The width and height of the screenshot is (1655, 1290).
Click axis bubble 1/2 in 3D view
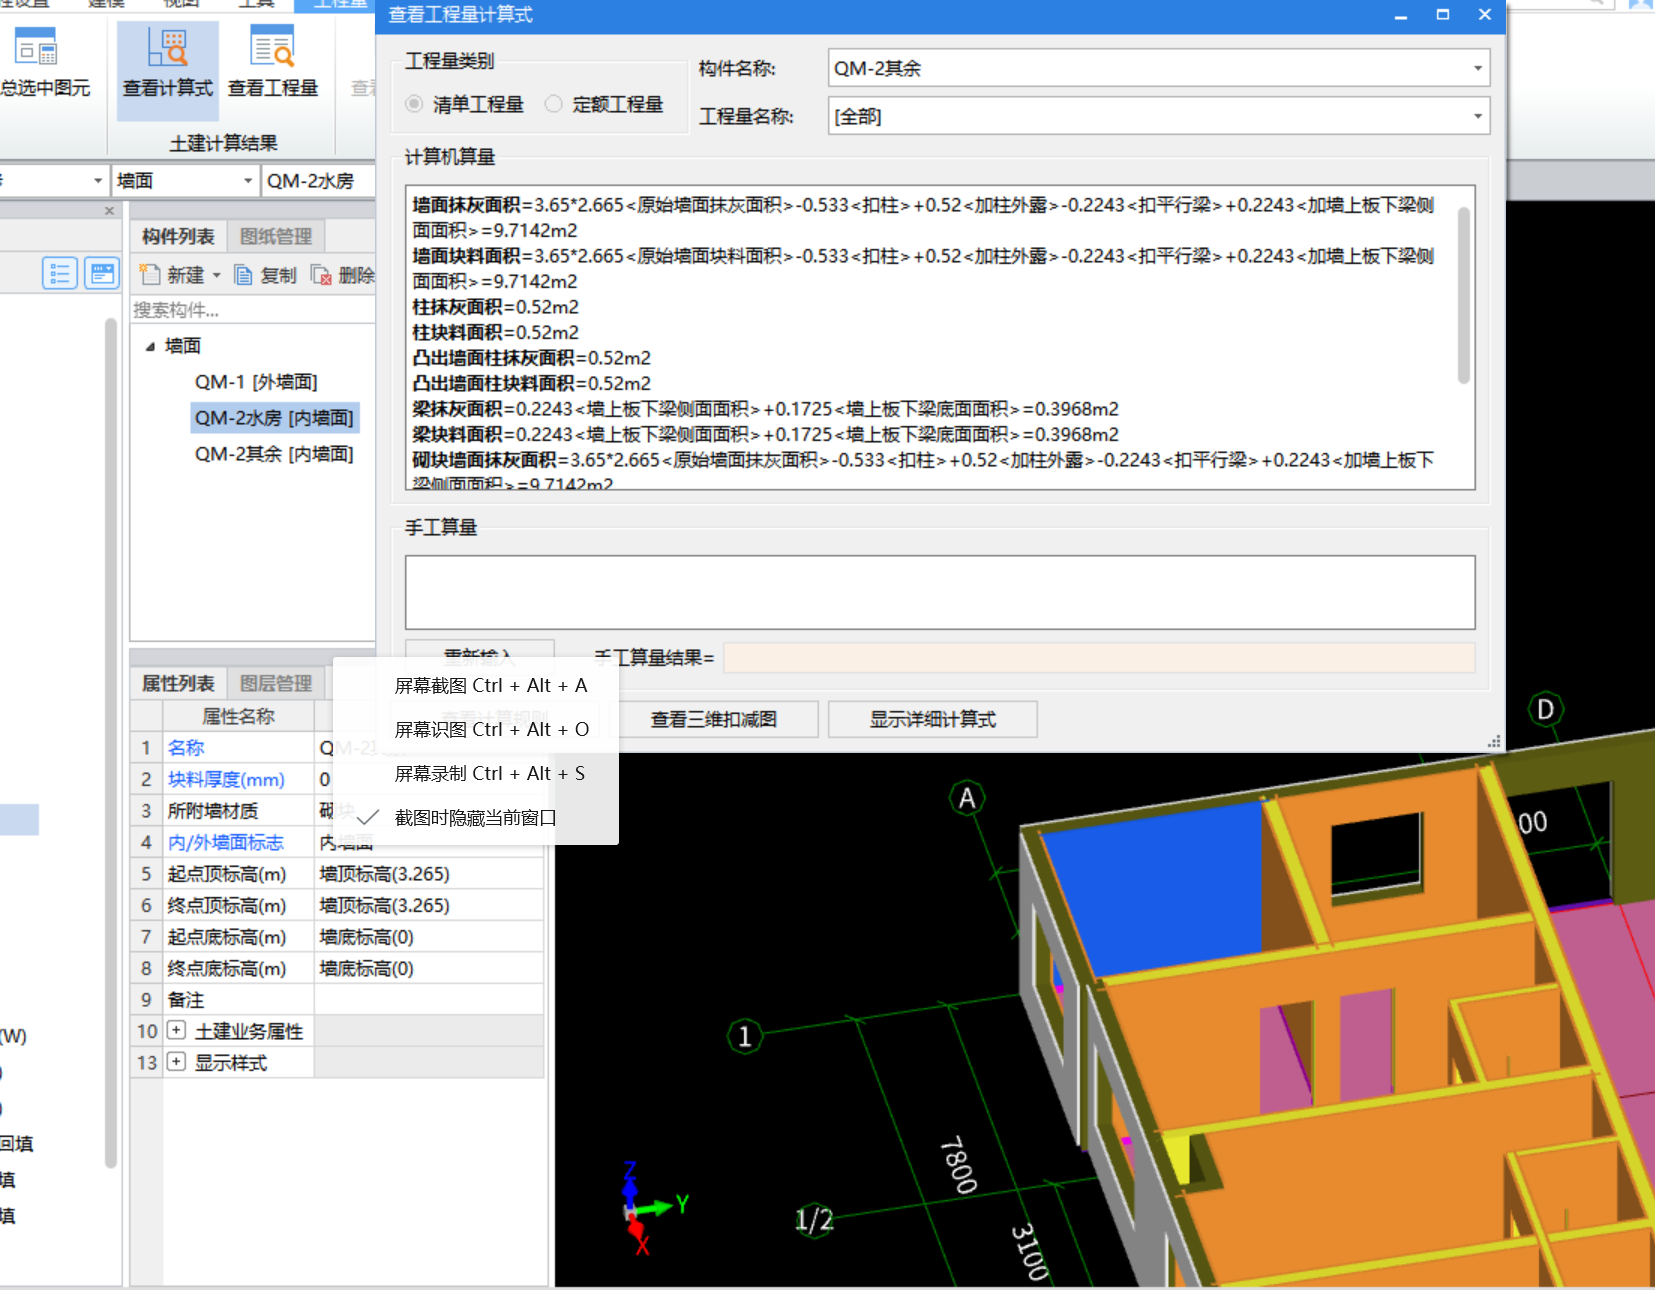coord(814,1219)
